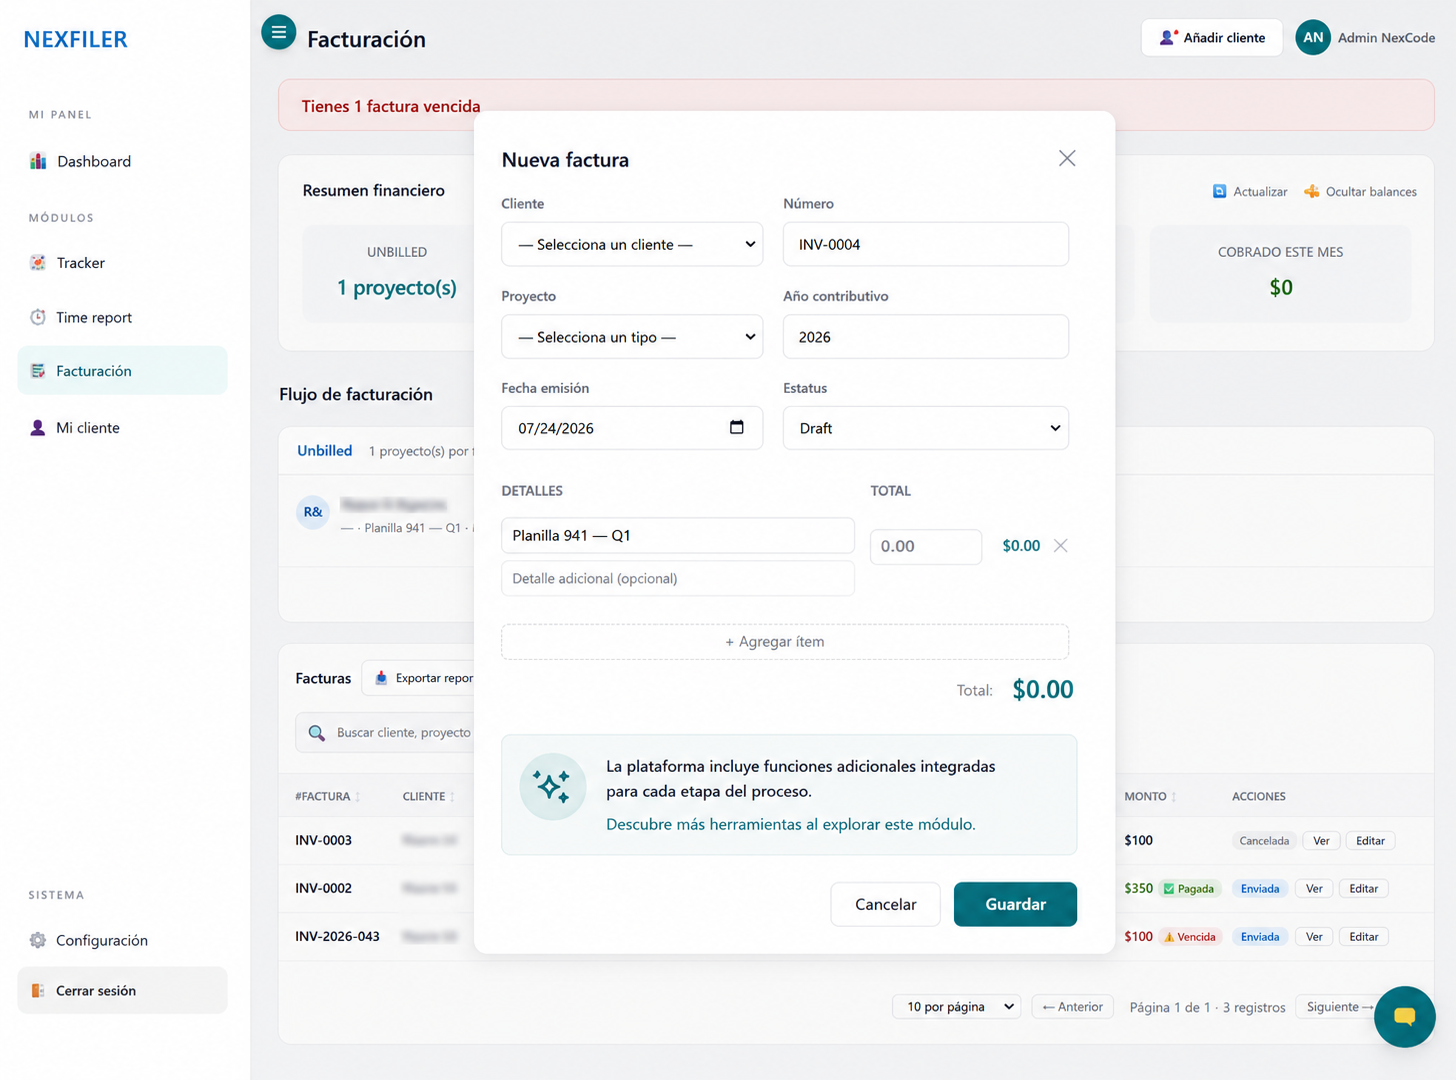Go to Anterior page
This screenshot has width=1456, height=1080.
tap(1072, 1007)
